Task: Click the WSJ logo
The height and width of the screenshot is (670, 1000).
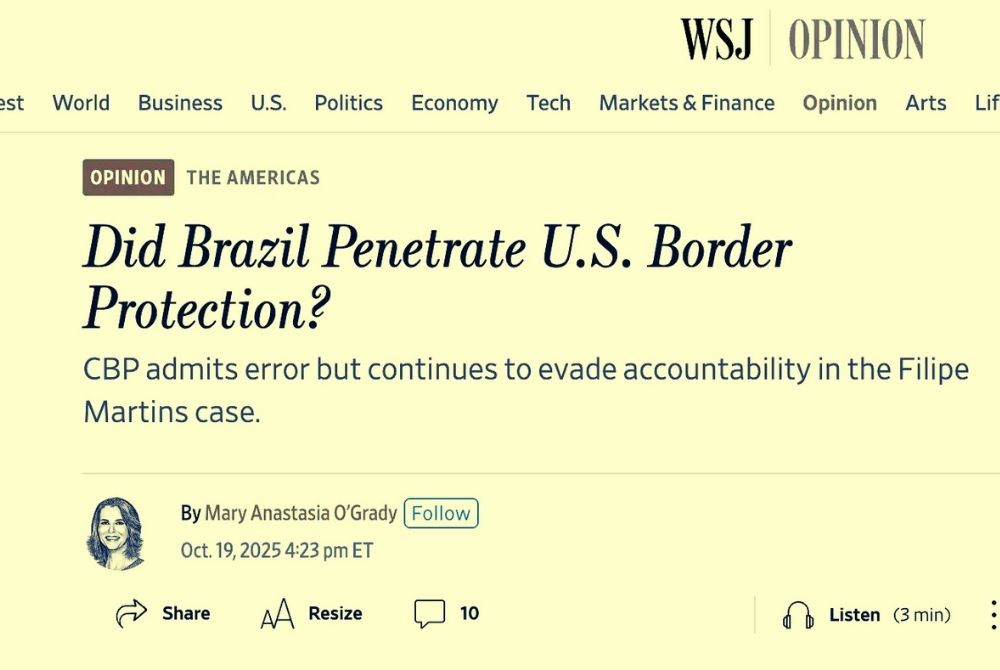Action: [715, 39]
